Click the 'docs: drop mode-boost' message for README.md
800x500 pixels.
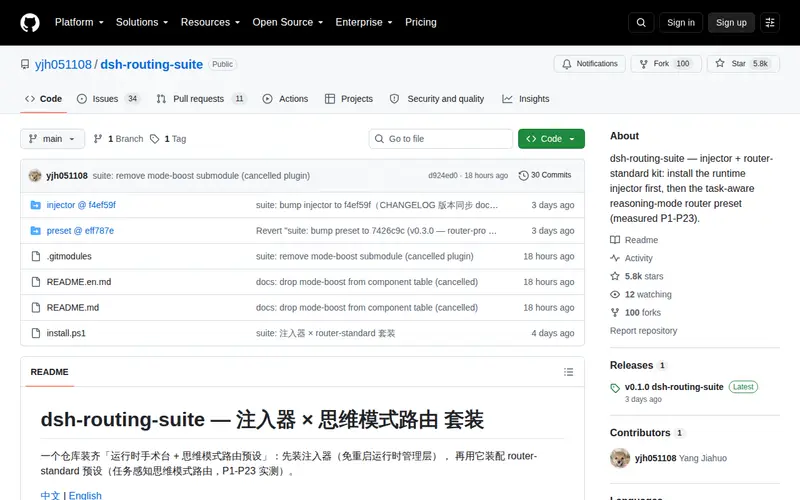pos(367,308)
